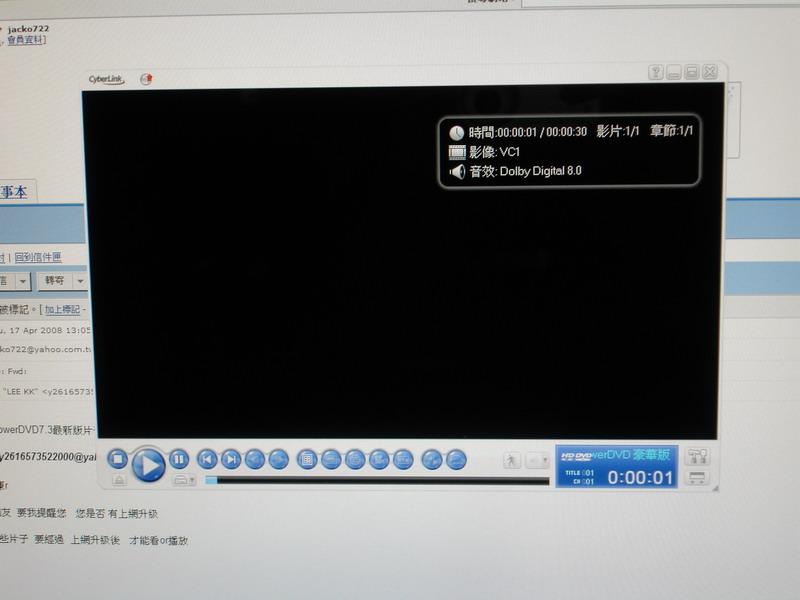Open the 轉寄 forward dropdown arrow

pos(80,281)
